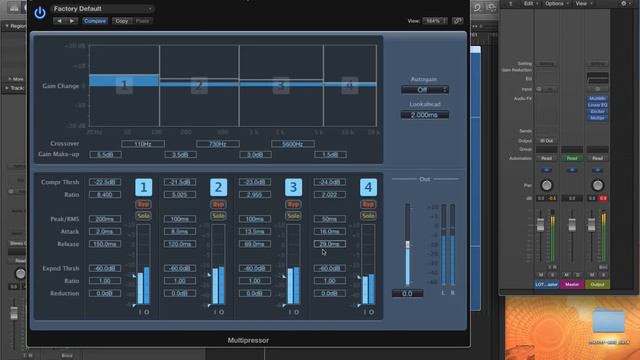Select band 4 handle in gain graph
Image resolution: width=640 pixels, height=360 pixels.
coord(350,85)
